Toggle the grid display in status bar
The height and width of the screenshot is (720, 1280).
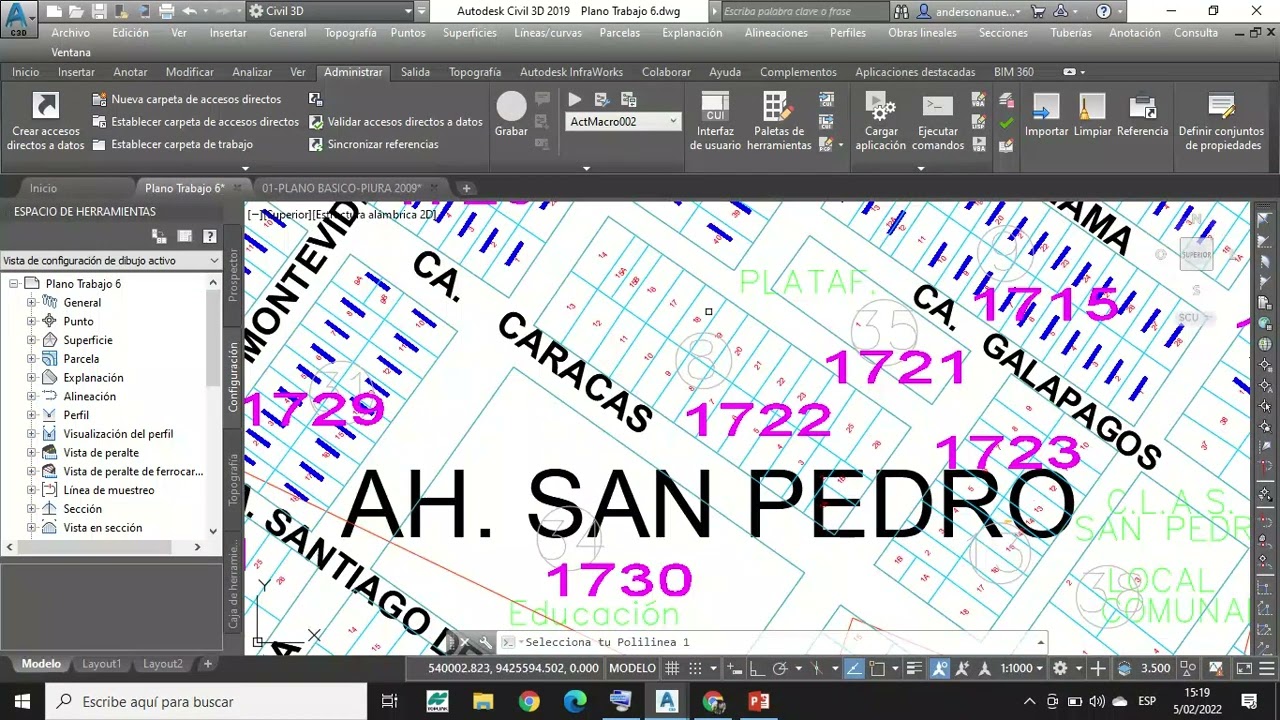coord(672,668)
